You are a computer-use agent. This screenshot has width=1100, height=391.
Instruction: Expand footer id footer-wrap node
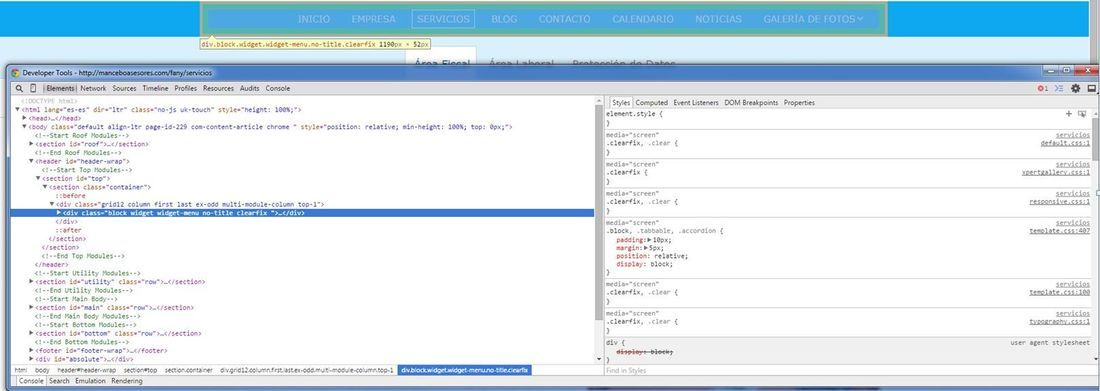(x=32, y=350)
